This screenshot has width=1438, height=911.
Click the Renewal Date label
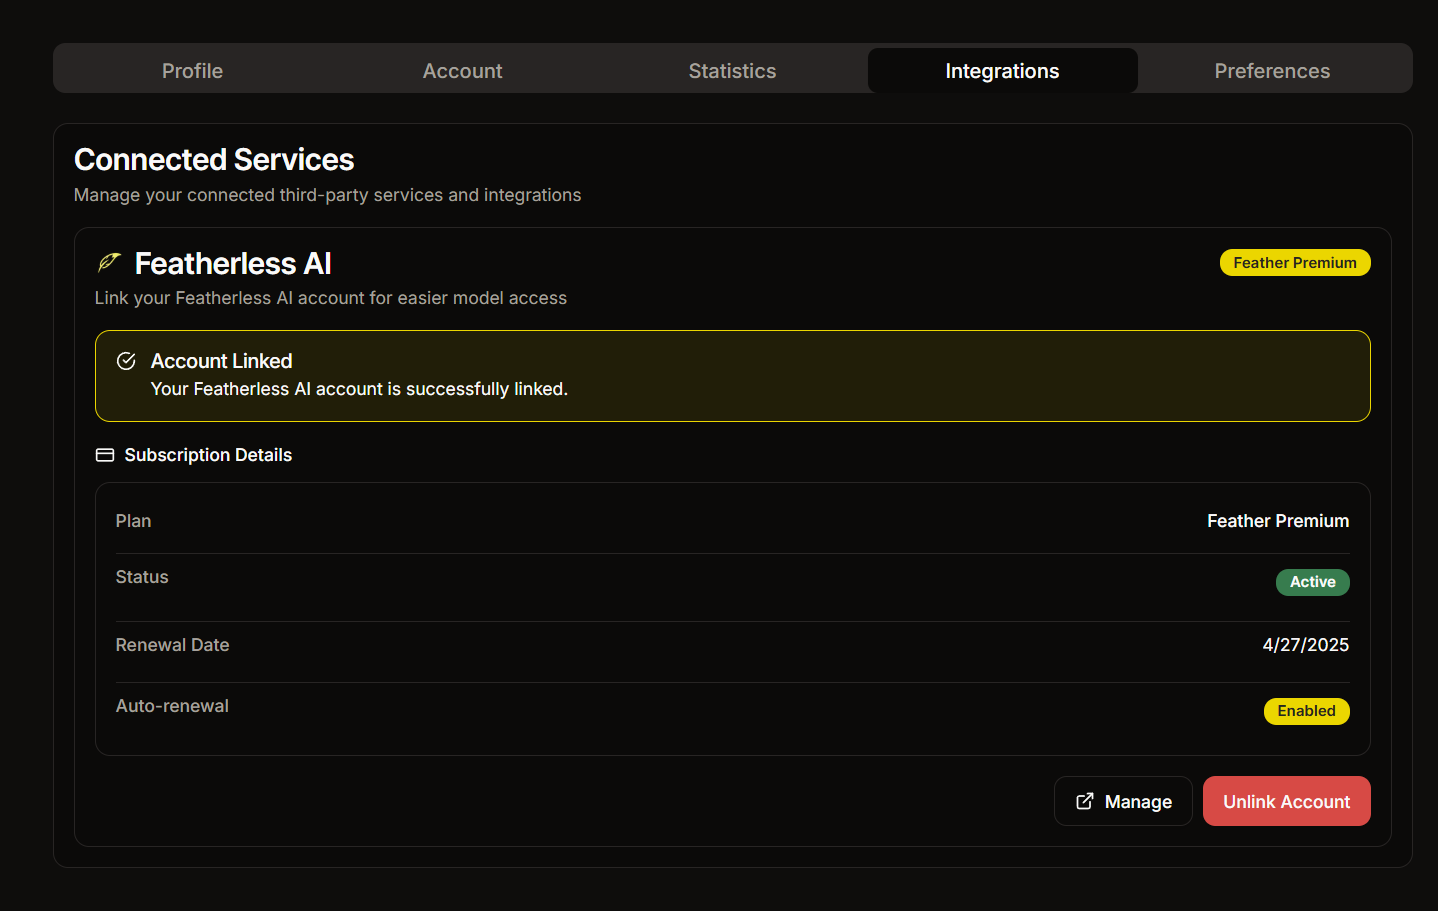172,645
